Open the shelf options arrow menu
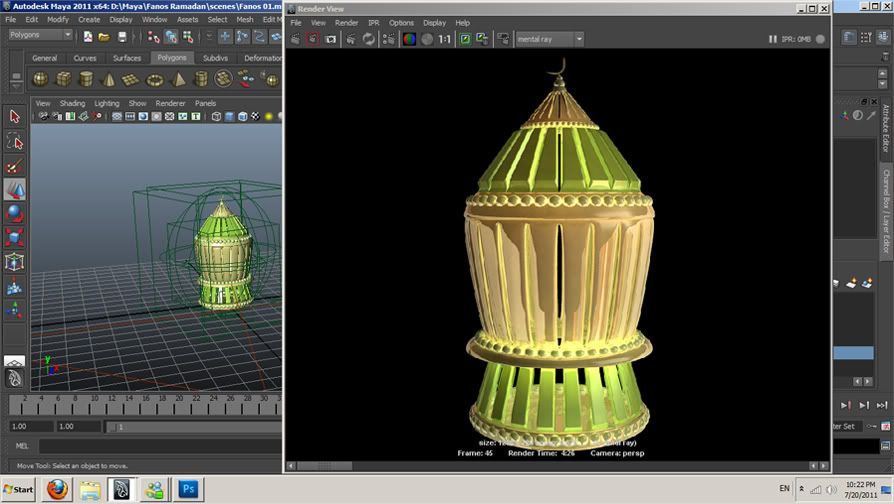Screen dimensions: 894x504 [16, 86]
